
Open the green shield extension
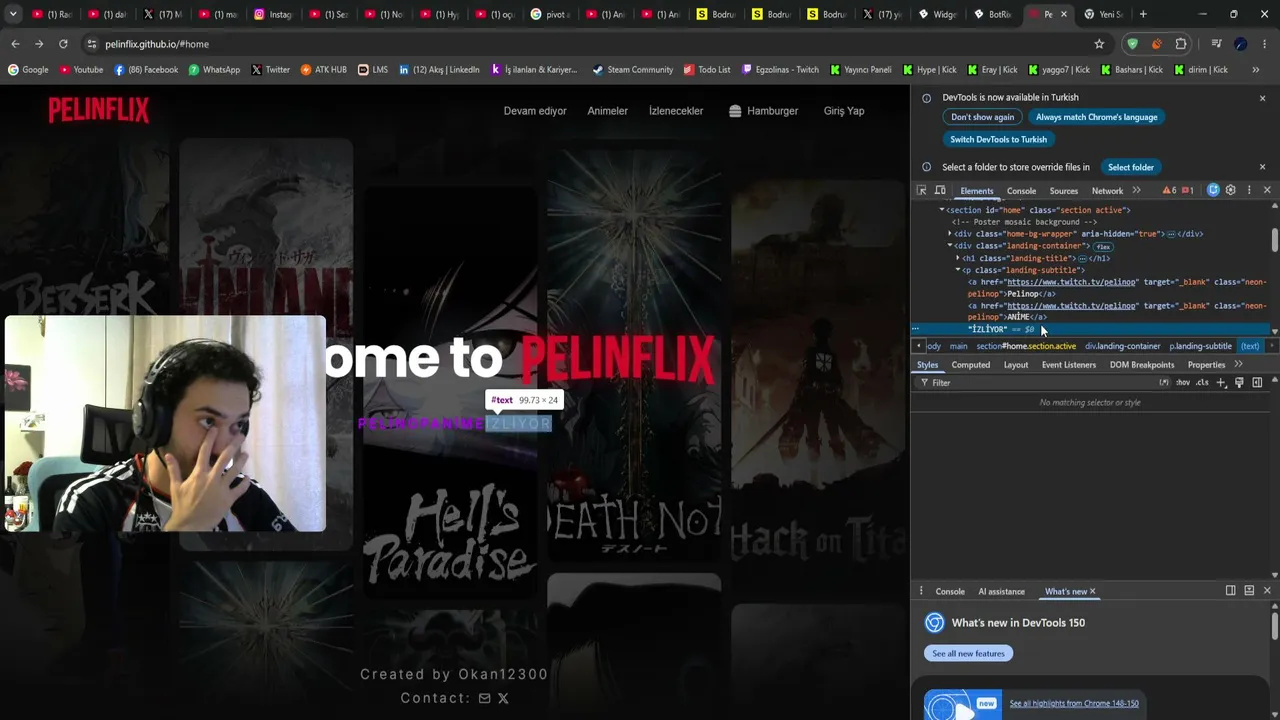pyautogui.click(x=1132, y=44)
